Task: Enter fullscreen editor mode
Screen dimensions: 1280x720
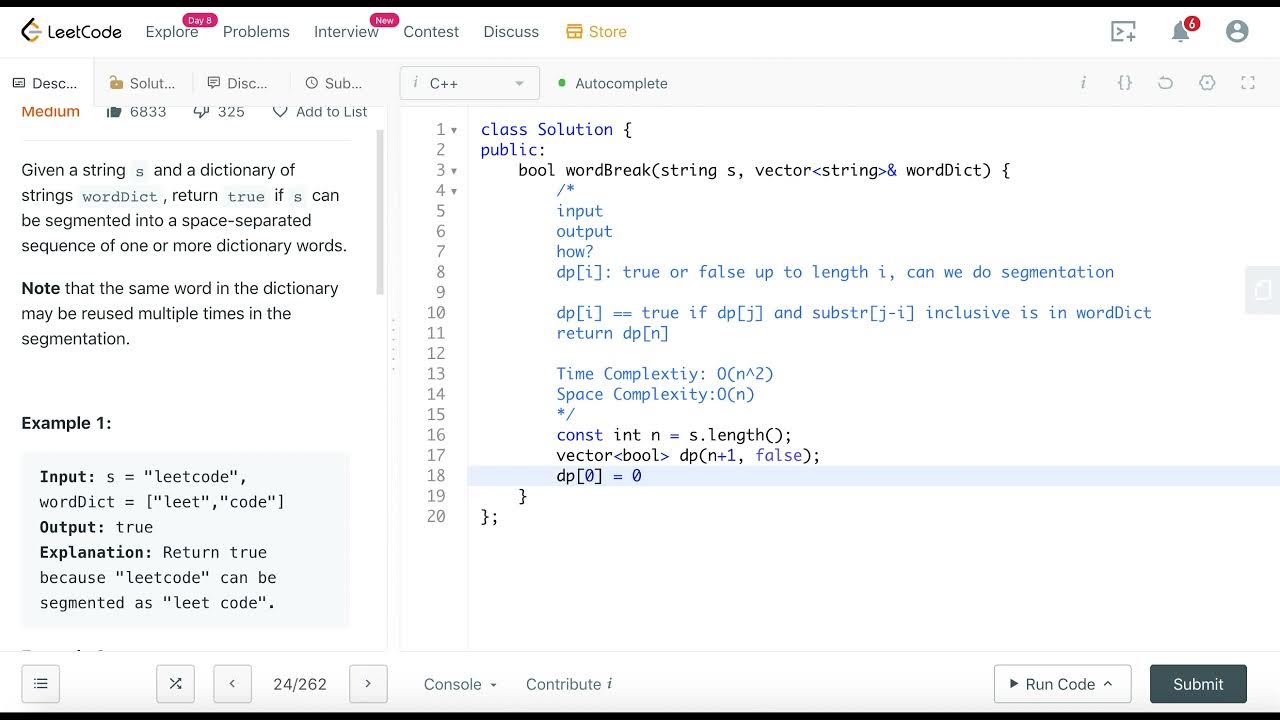Action: point(1248,83)
